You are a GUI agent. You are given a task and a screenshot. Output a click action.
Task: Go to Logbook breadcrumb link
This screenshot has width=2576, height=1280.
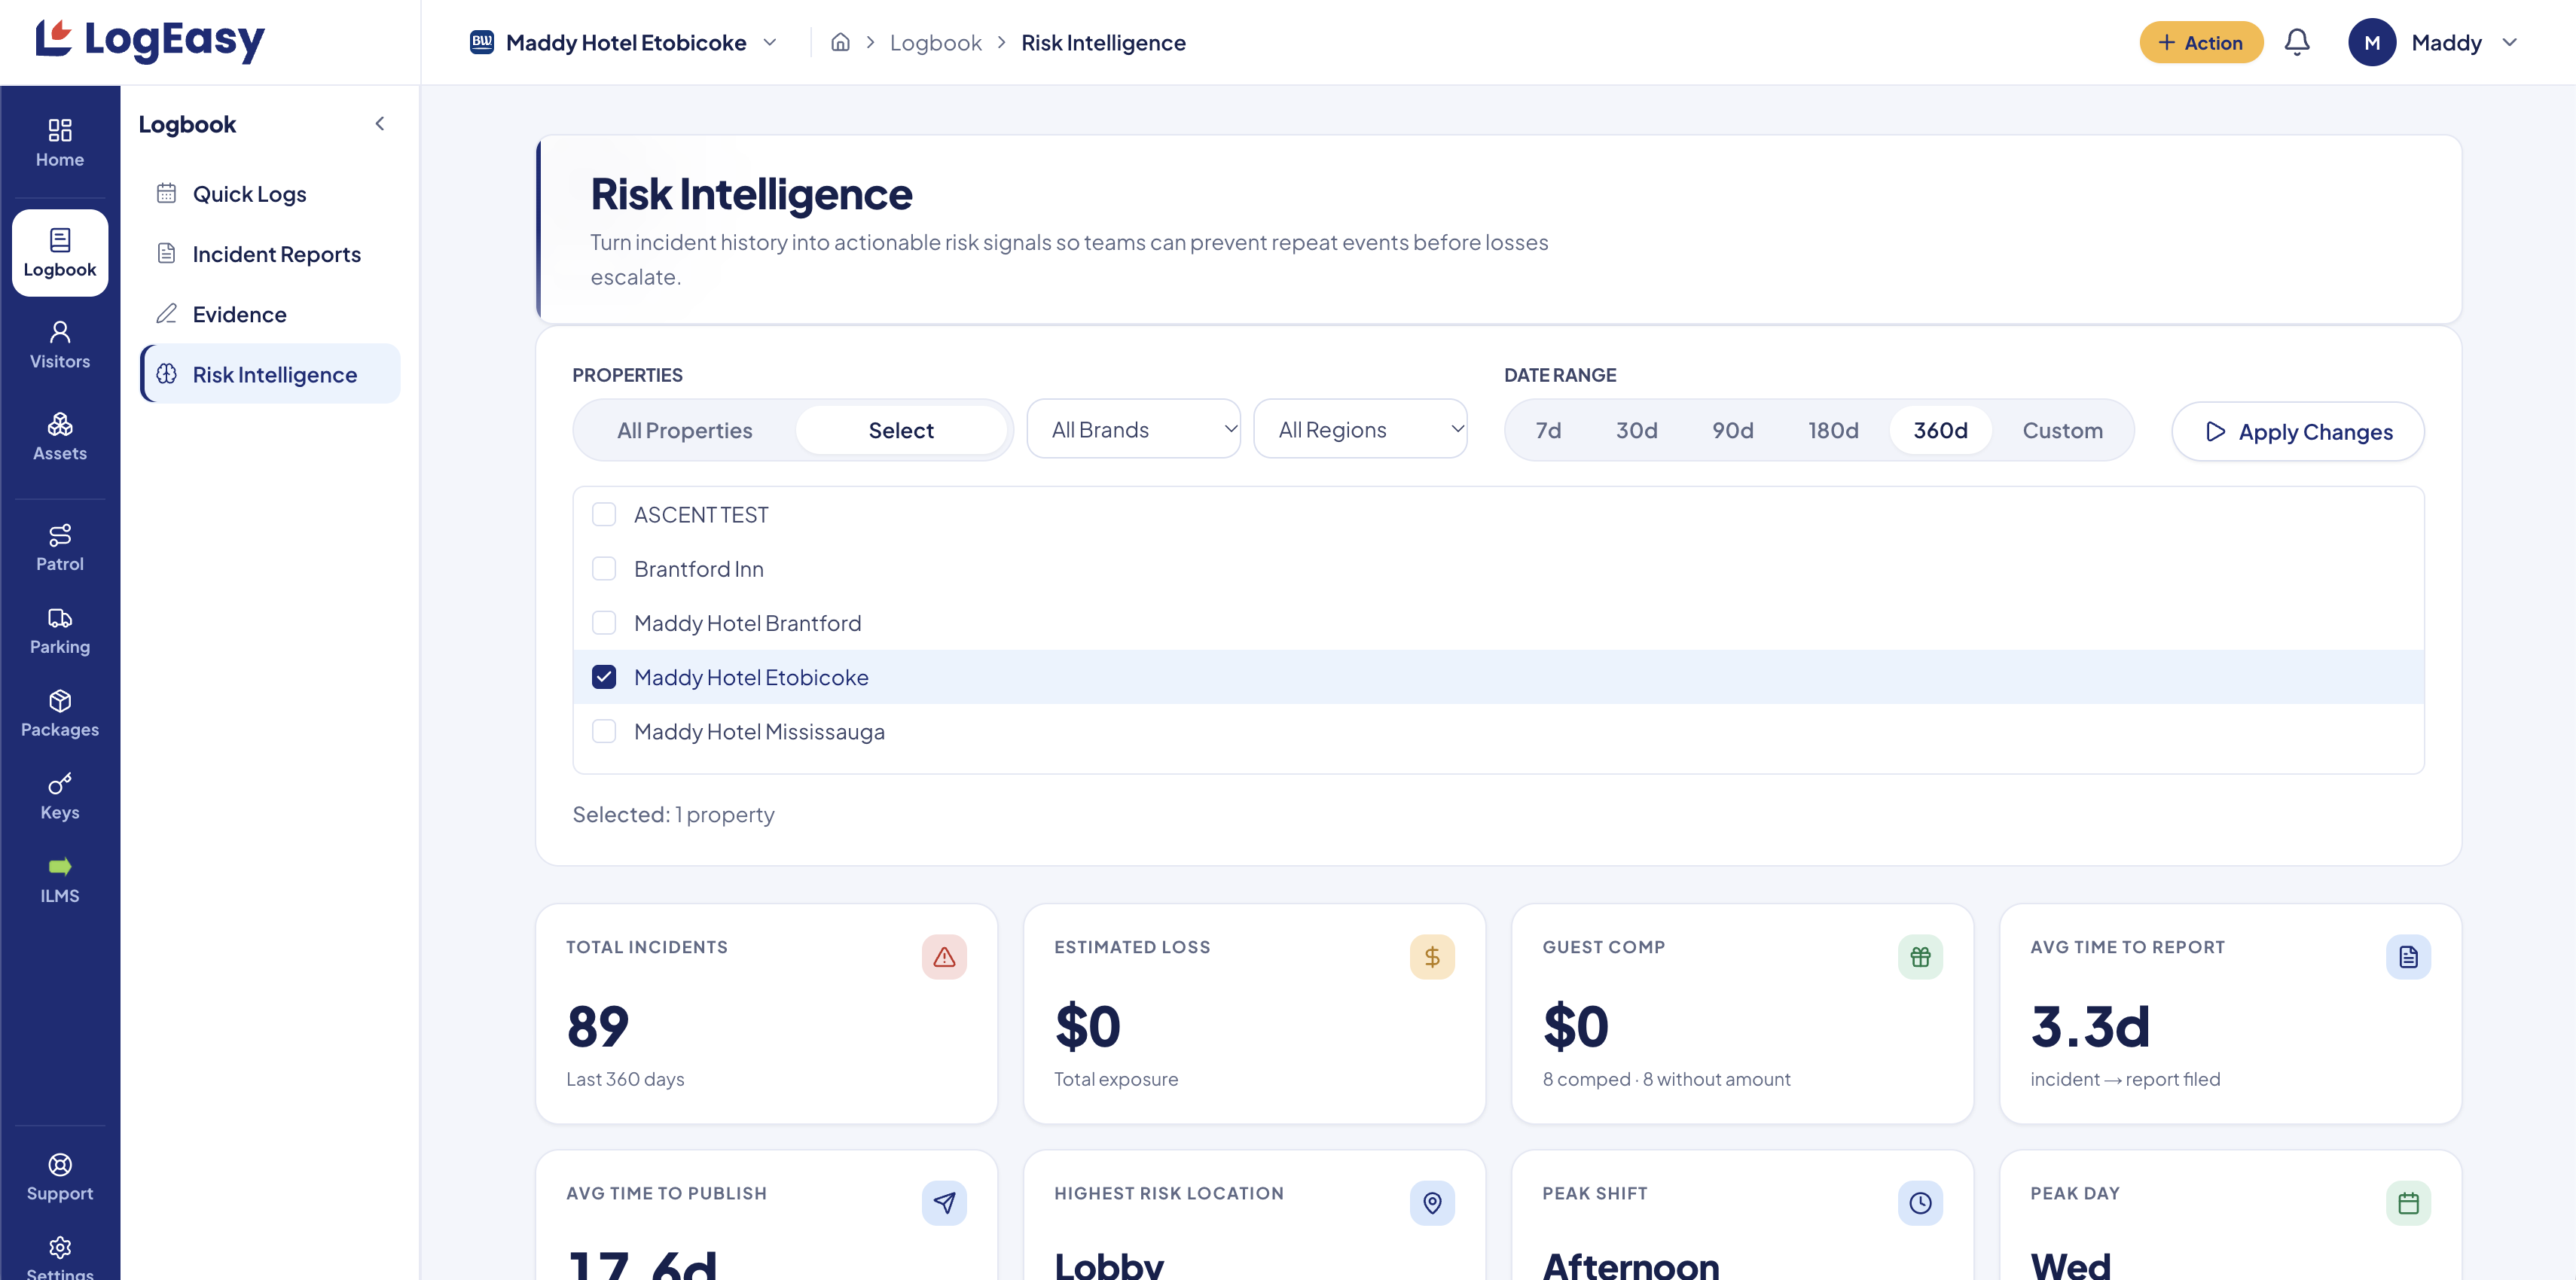coord(935,42)
